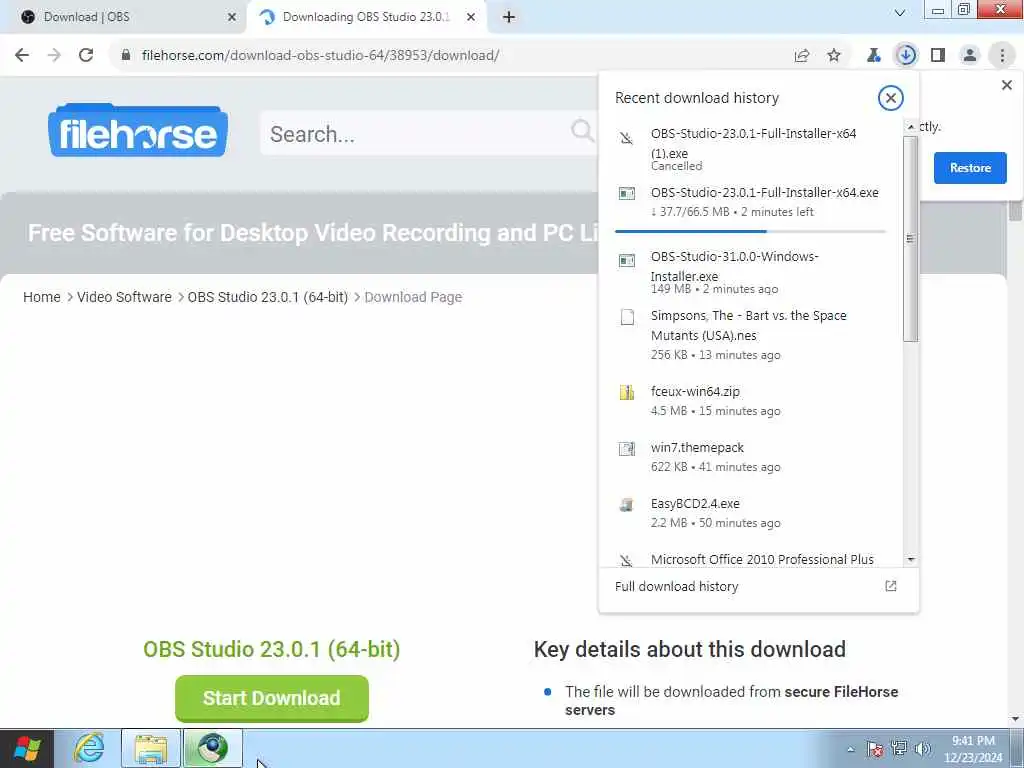Click Microsoft Office 2010 Professional Plus entry
The height and width of the screenshot is (768, 1024).
click(762, 560)
